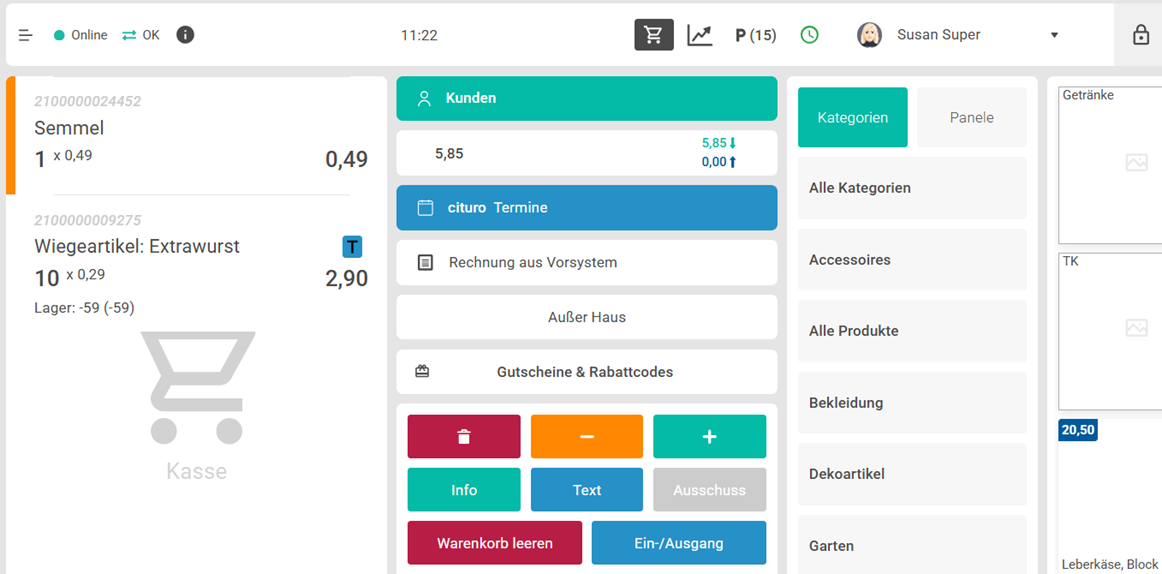The image size is (1162, 574).
Task: Increase quantity with green plus button
Action: (x=709, y=437)
